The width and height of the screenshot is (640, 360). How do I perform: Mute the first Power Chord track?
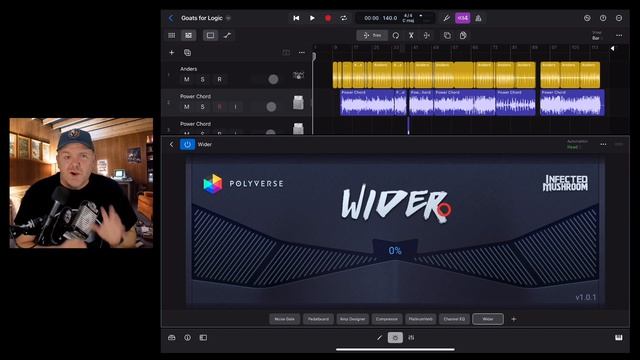(187, 107)
